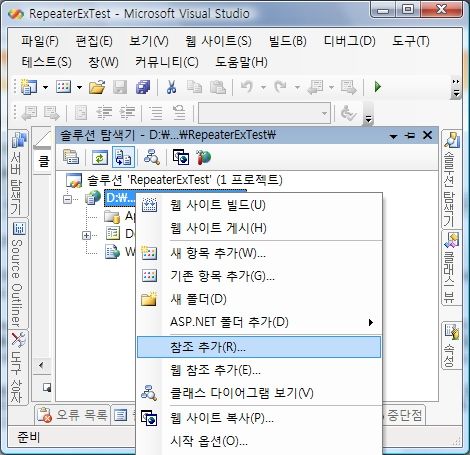Screen dimensions: 470x455
Task: Open Solution Explorer window position dropdown
Action: coord(393,136)
